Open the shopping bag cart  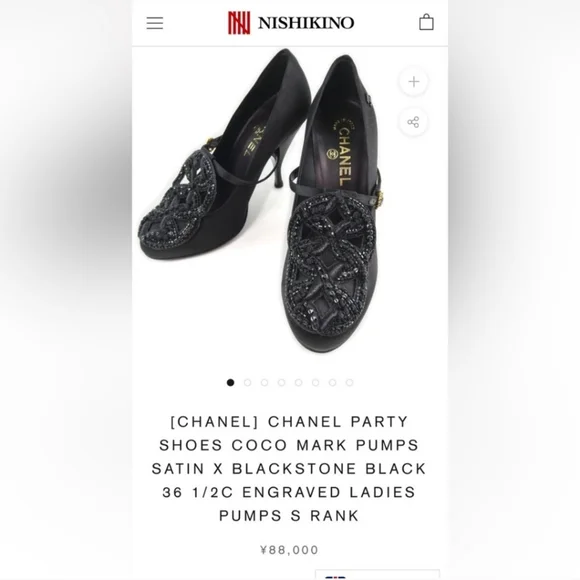pos(426,22)
